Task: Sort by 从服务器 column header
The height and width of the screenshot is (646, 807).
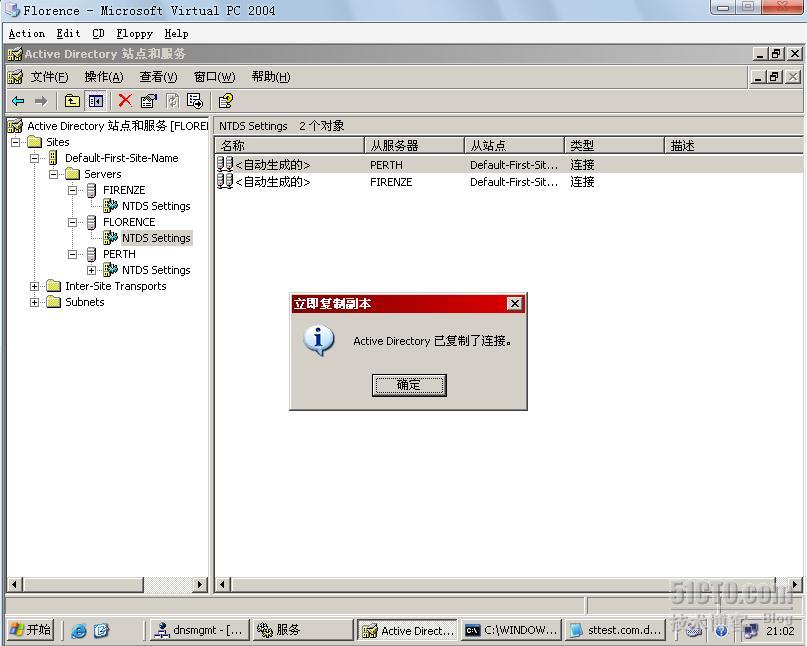Action: (x=414, y=146)
